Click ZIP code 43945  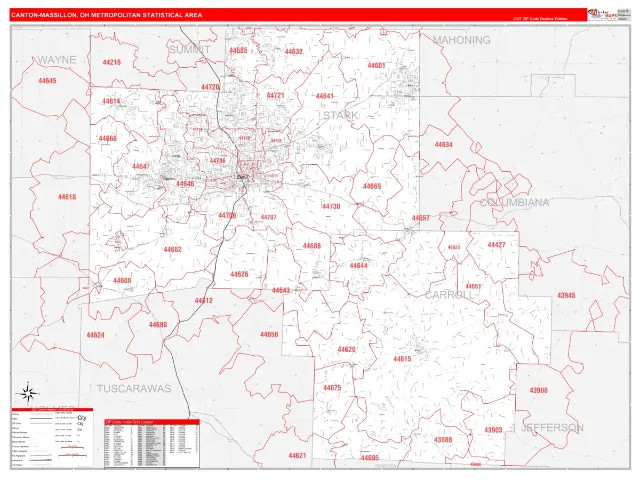pos(566,296)
